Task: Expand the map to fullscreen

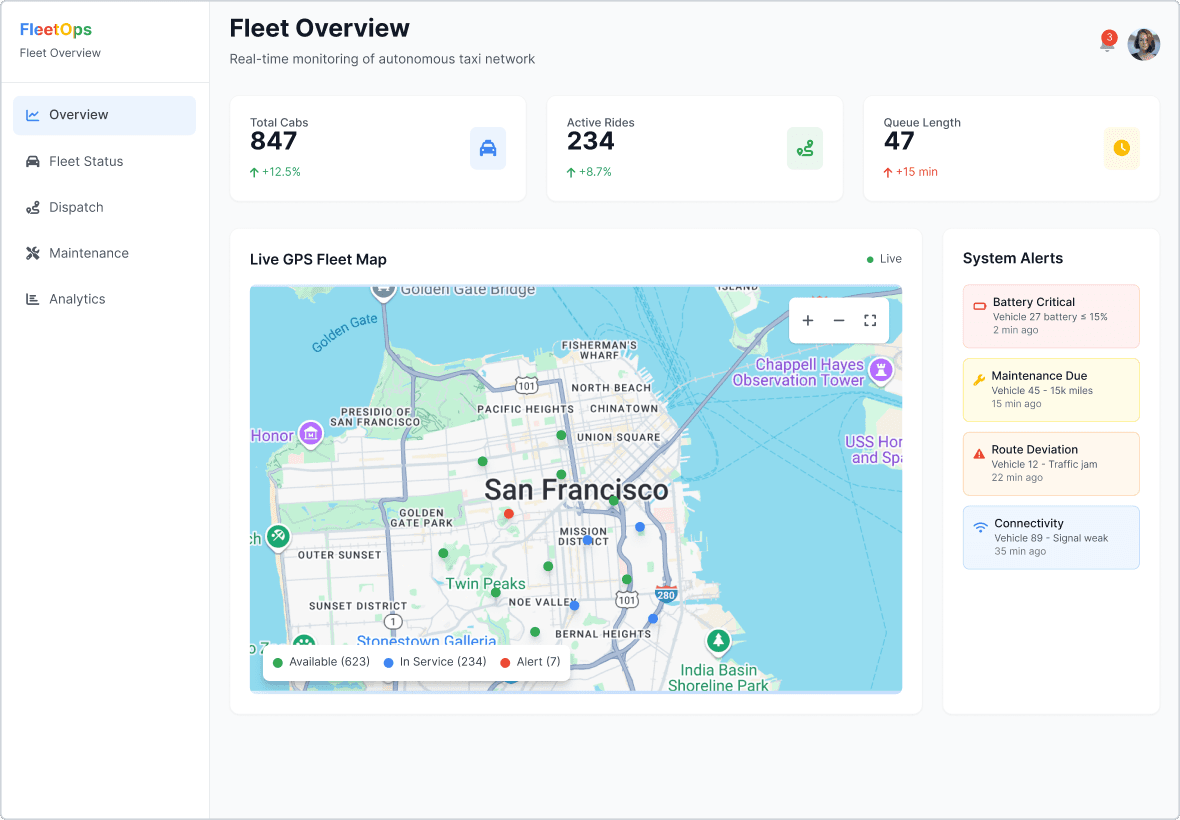Action: (870, 320)
